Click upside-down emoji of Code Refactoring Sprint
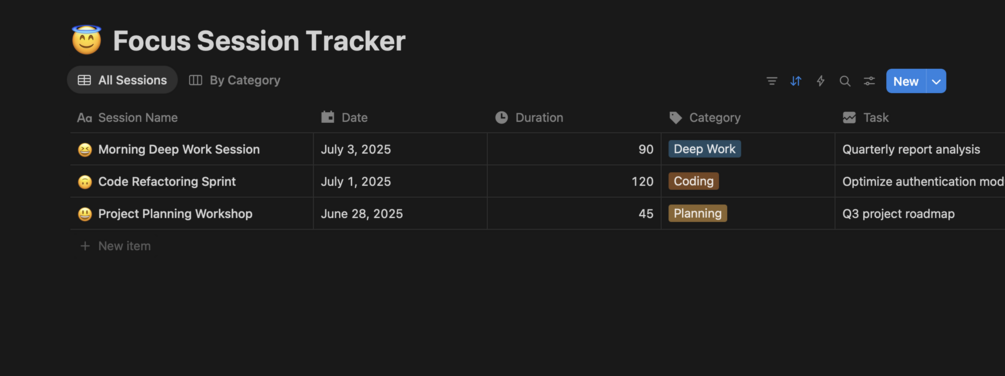 pyautogui.click(x=85, y=182)
